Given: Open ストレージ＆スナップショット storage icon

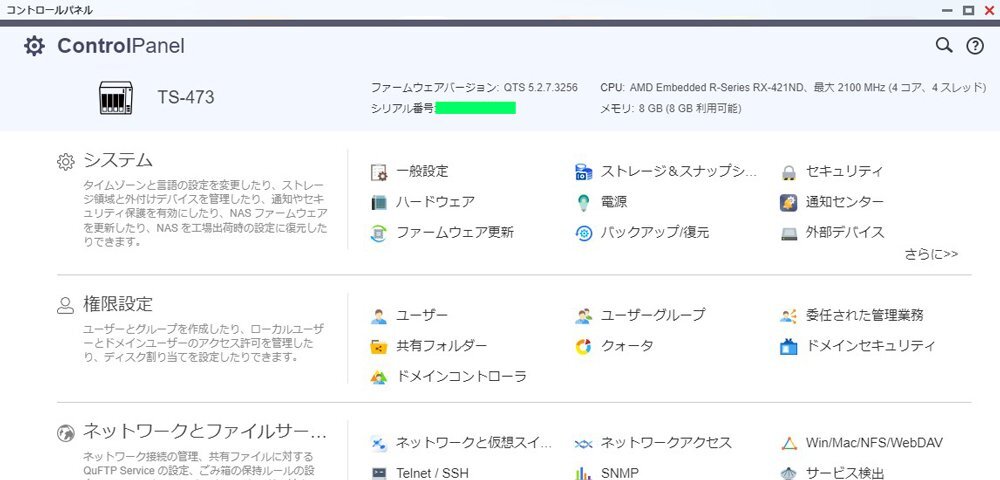Looking at the screenshot, I should pyautogui.click(x=584, y=172).
